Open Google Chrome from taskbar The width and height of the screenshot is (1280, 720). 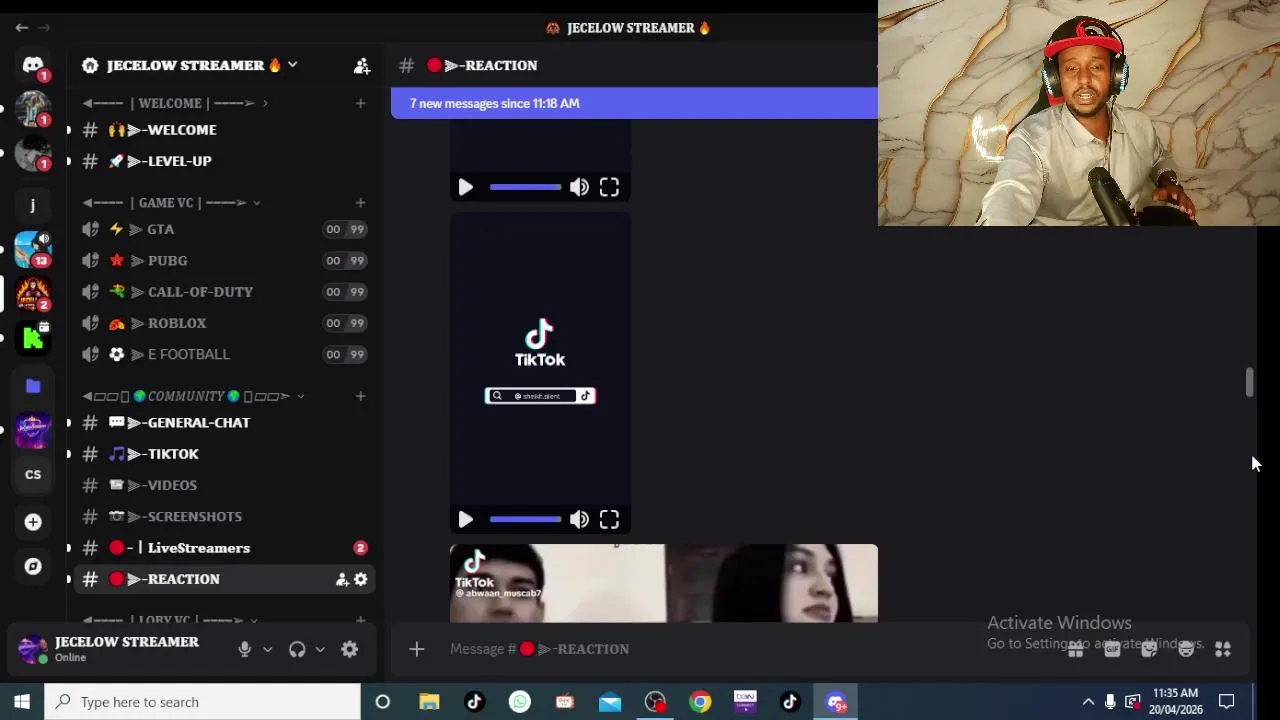(x=700, y=702)
